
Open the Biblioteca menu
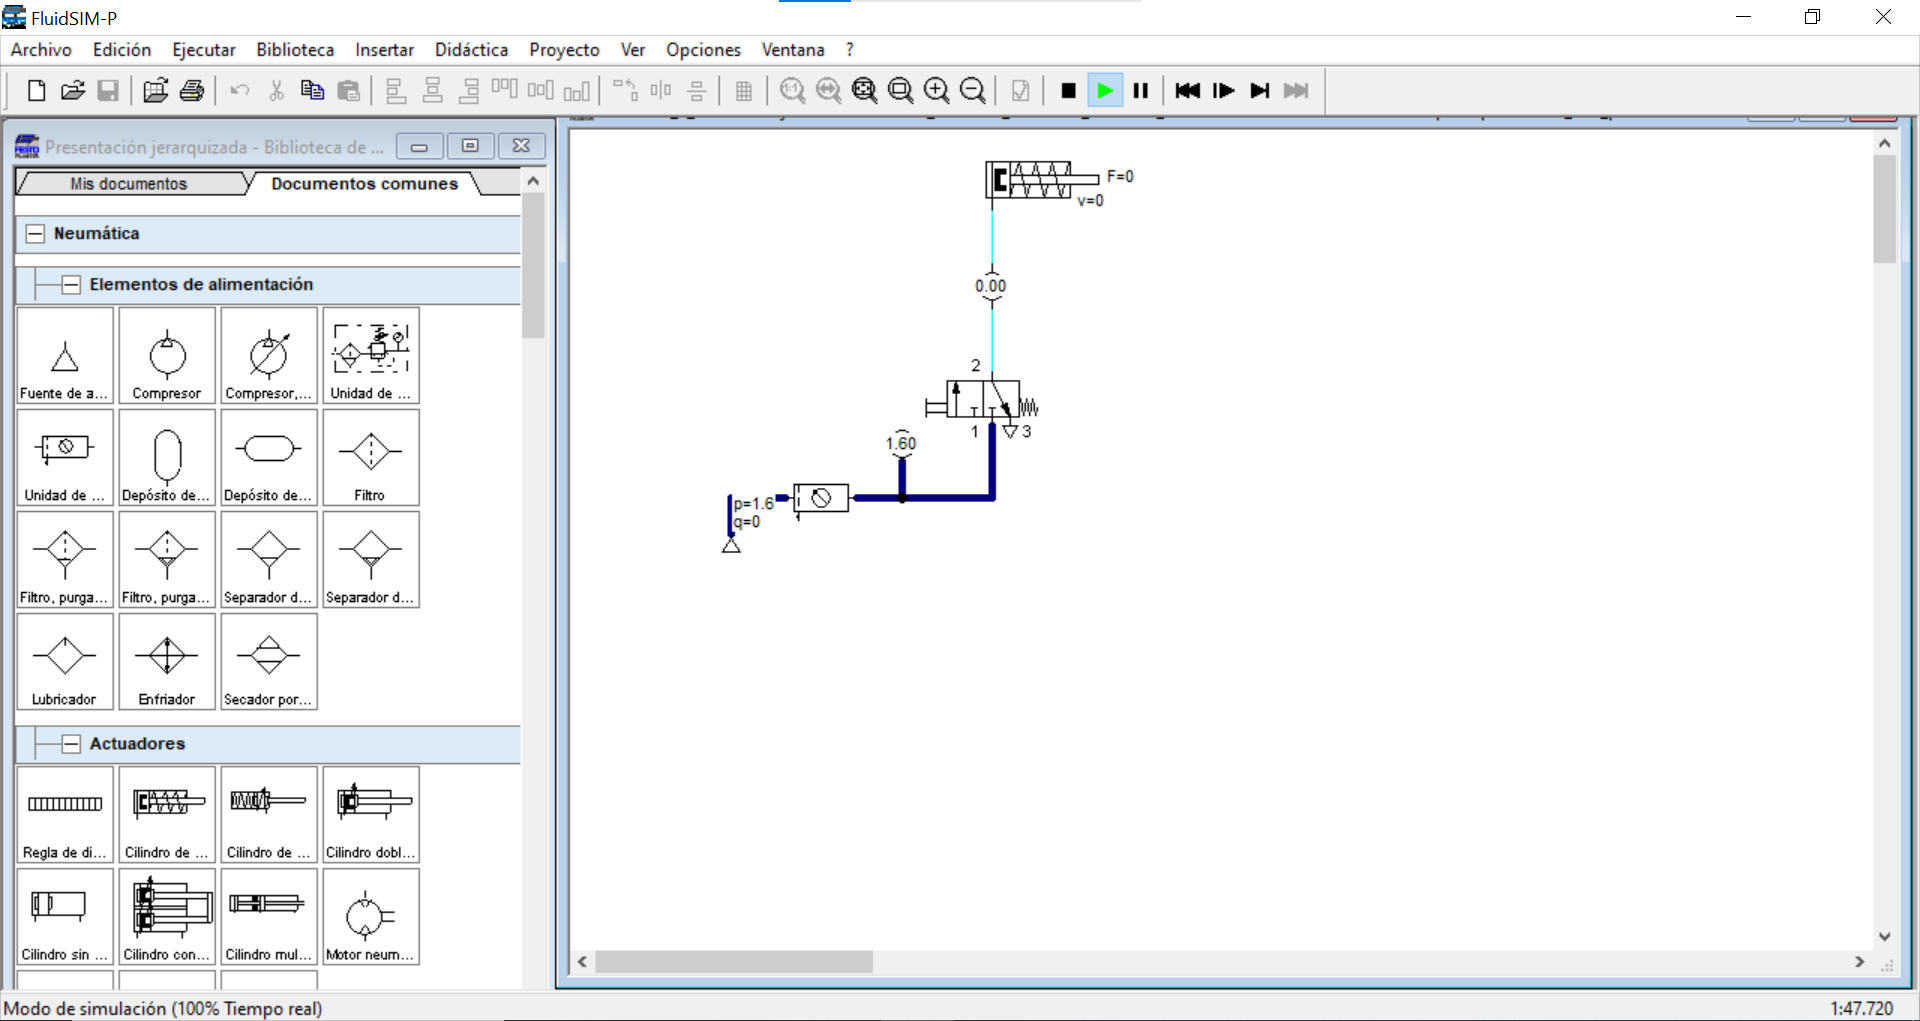coord(295,50)
